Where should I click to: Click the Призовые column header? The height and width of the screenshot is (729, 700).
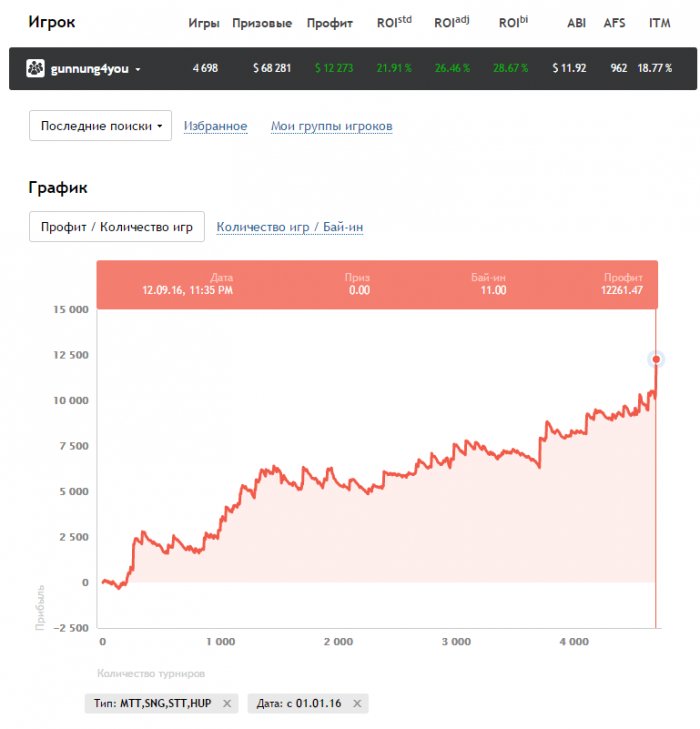pos(262,23)
